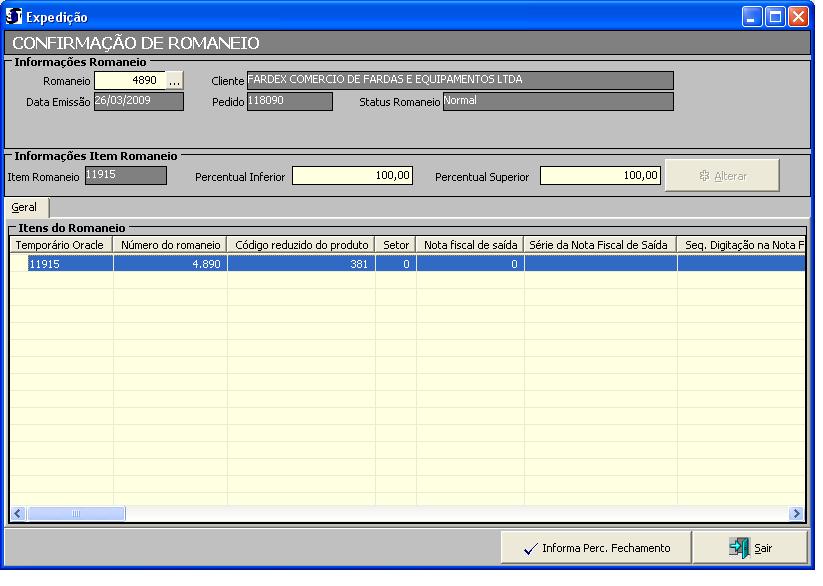Select the 381 product code cell
Viewport: 823px width, 586px height.
coord(301,264)
